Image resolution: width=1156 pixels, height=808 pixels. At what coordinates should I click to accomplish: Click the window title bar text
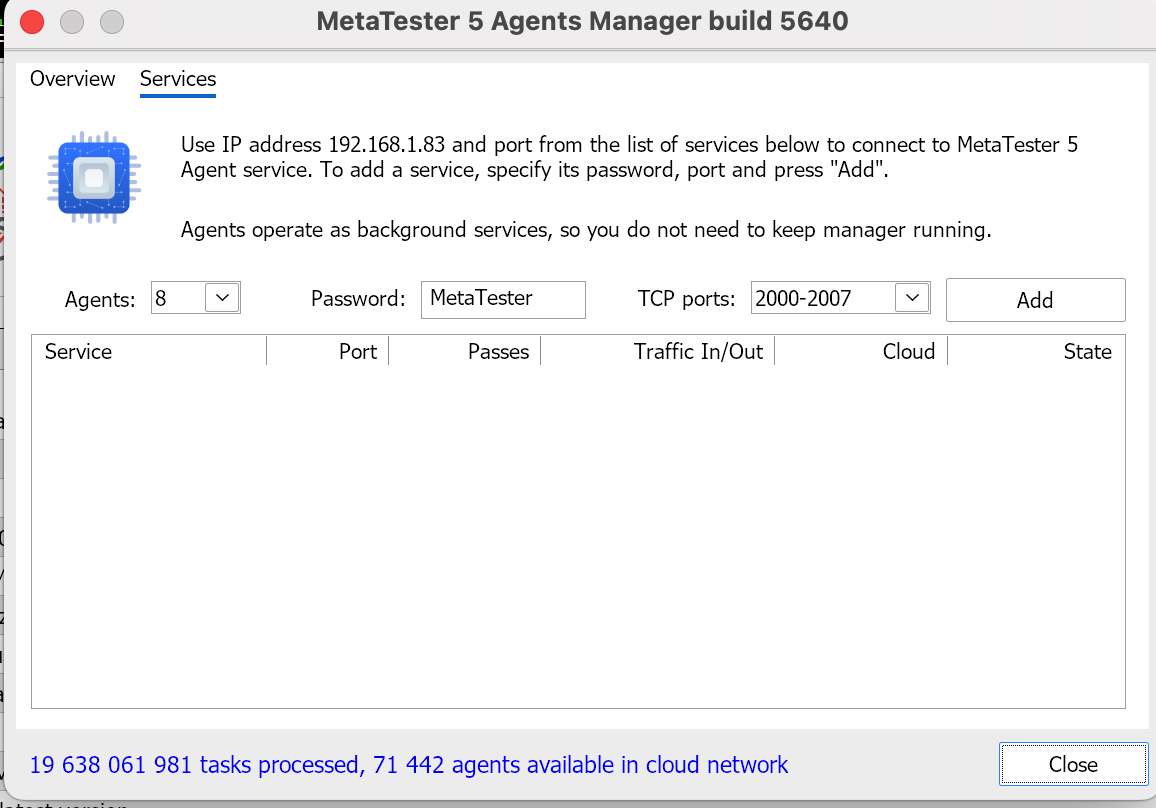pyautogui.click(x=582, y=21)
